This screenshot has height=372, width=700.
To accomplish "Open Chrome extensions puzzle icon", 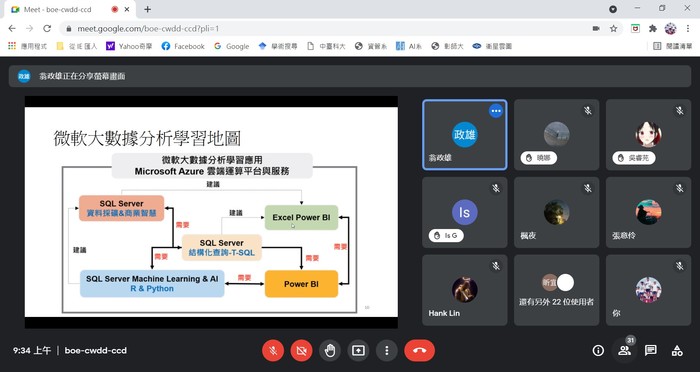I will point(653,29).
